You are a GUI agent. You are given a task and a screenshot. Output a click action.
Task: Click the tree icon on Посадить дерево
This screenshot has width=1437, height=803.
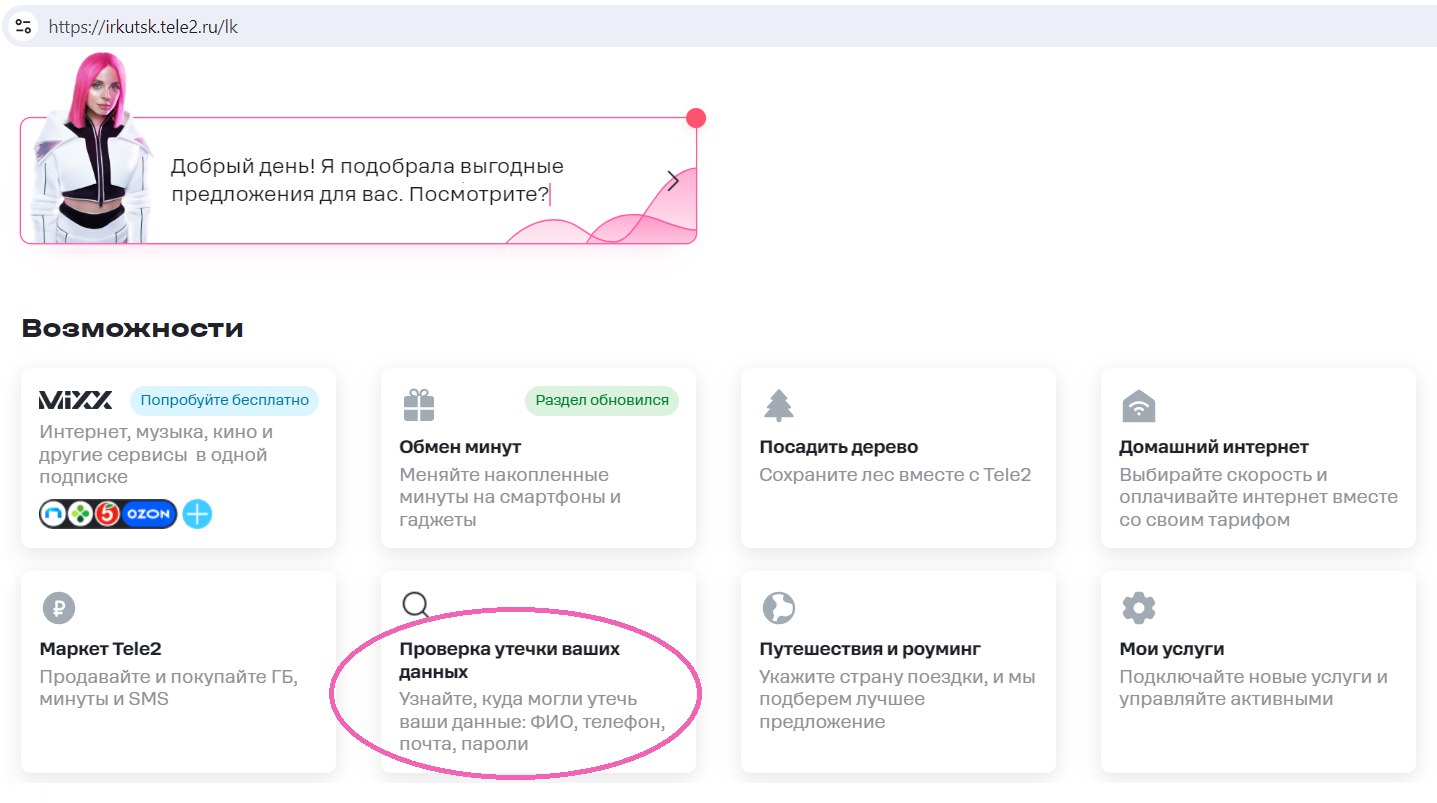coord(778,405)
